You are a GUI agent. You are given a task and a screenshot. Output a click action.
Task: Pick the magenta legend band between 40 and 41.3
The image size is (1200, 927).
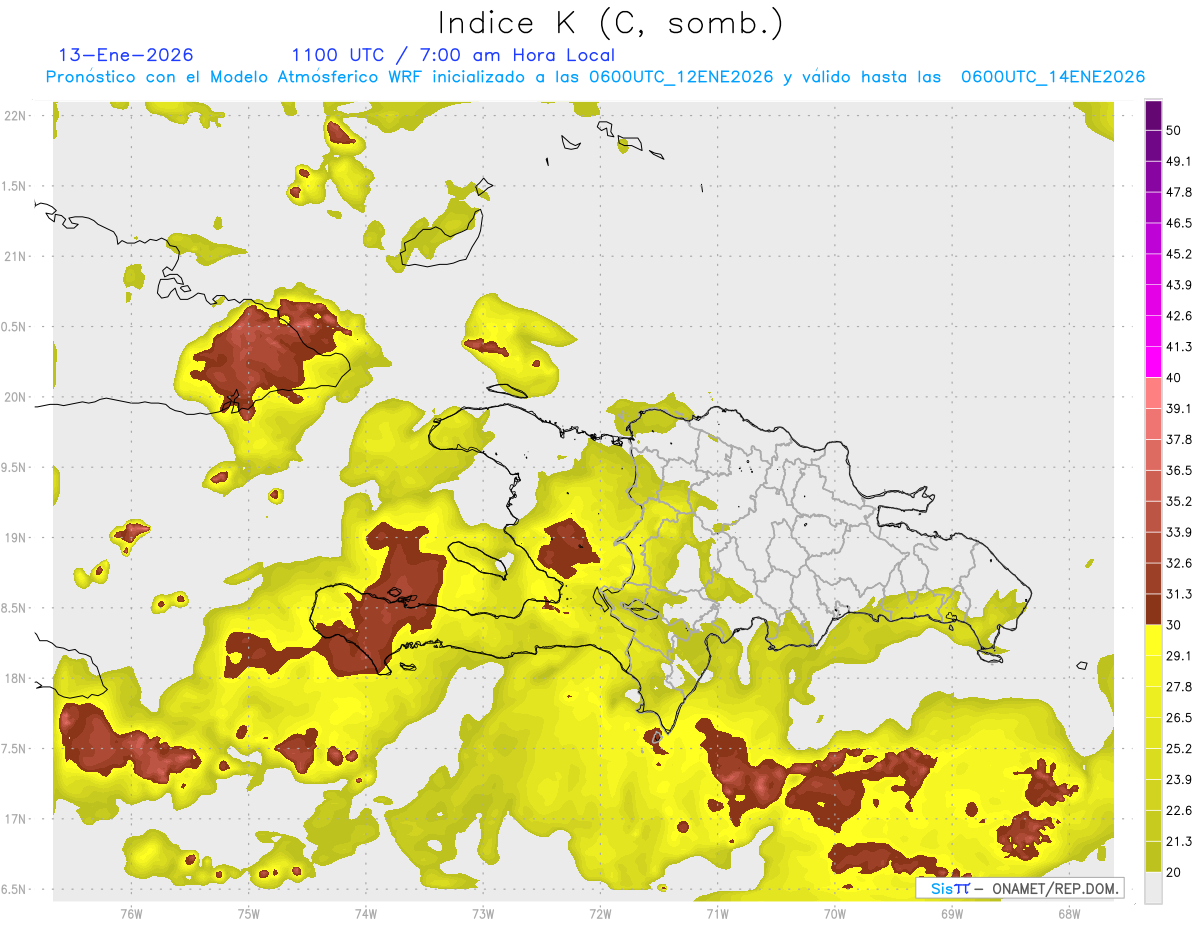pyautogui.click(x=1154, y=362)
